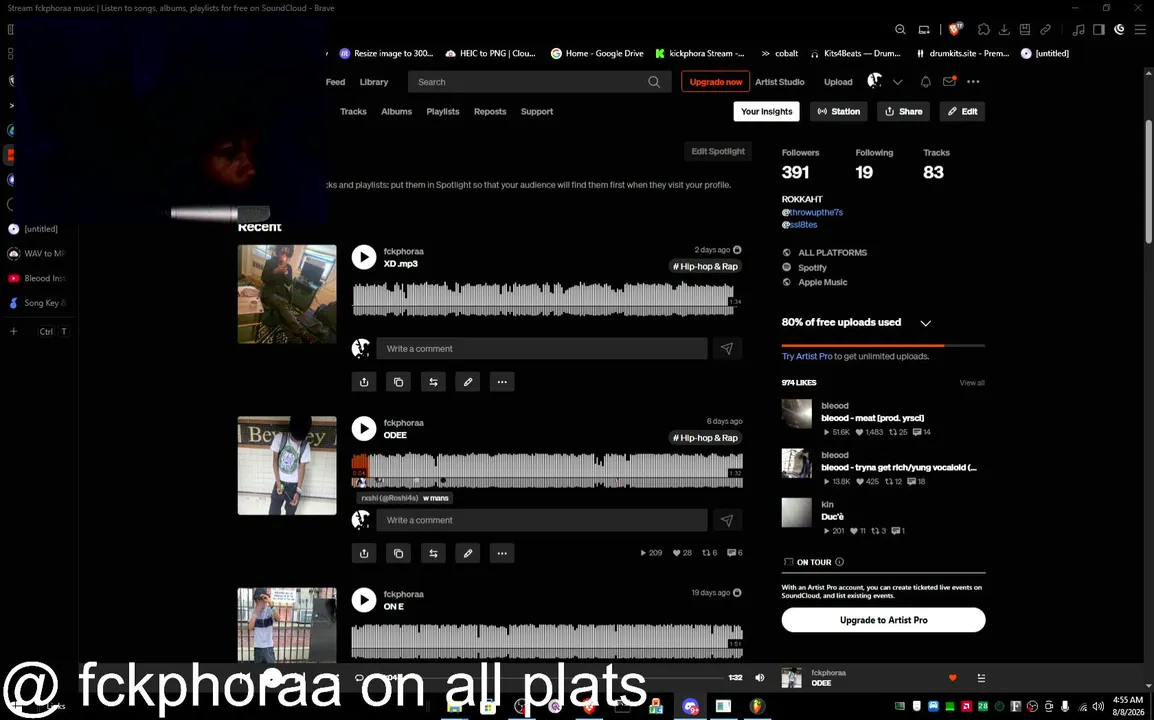
Task: Seek within the ODEE waveform
Action: [x=548, y=470]
